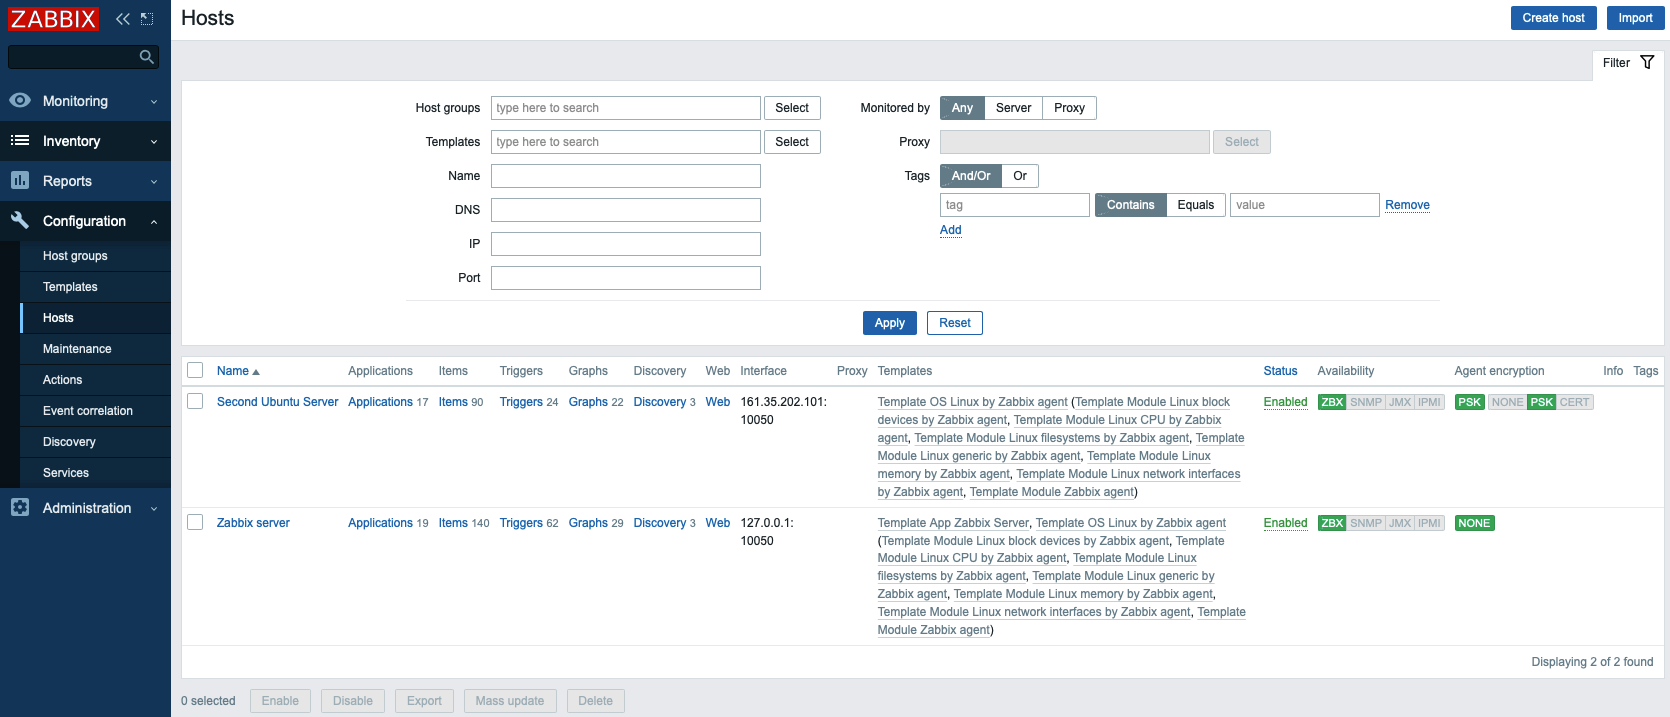
Task: Click the Filter funnel icon
Action: (x=1647, y=63)
